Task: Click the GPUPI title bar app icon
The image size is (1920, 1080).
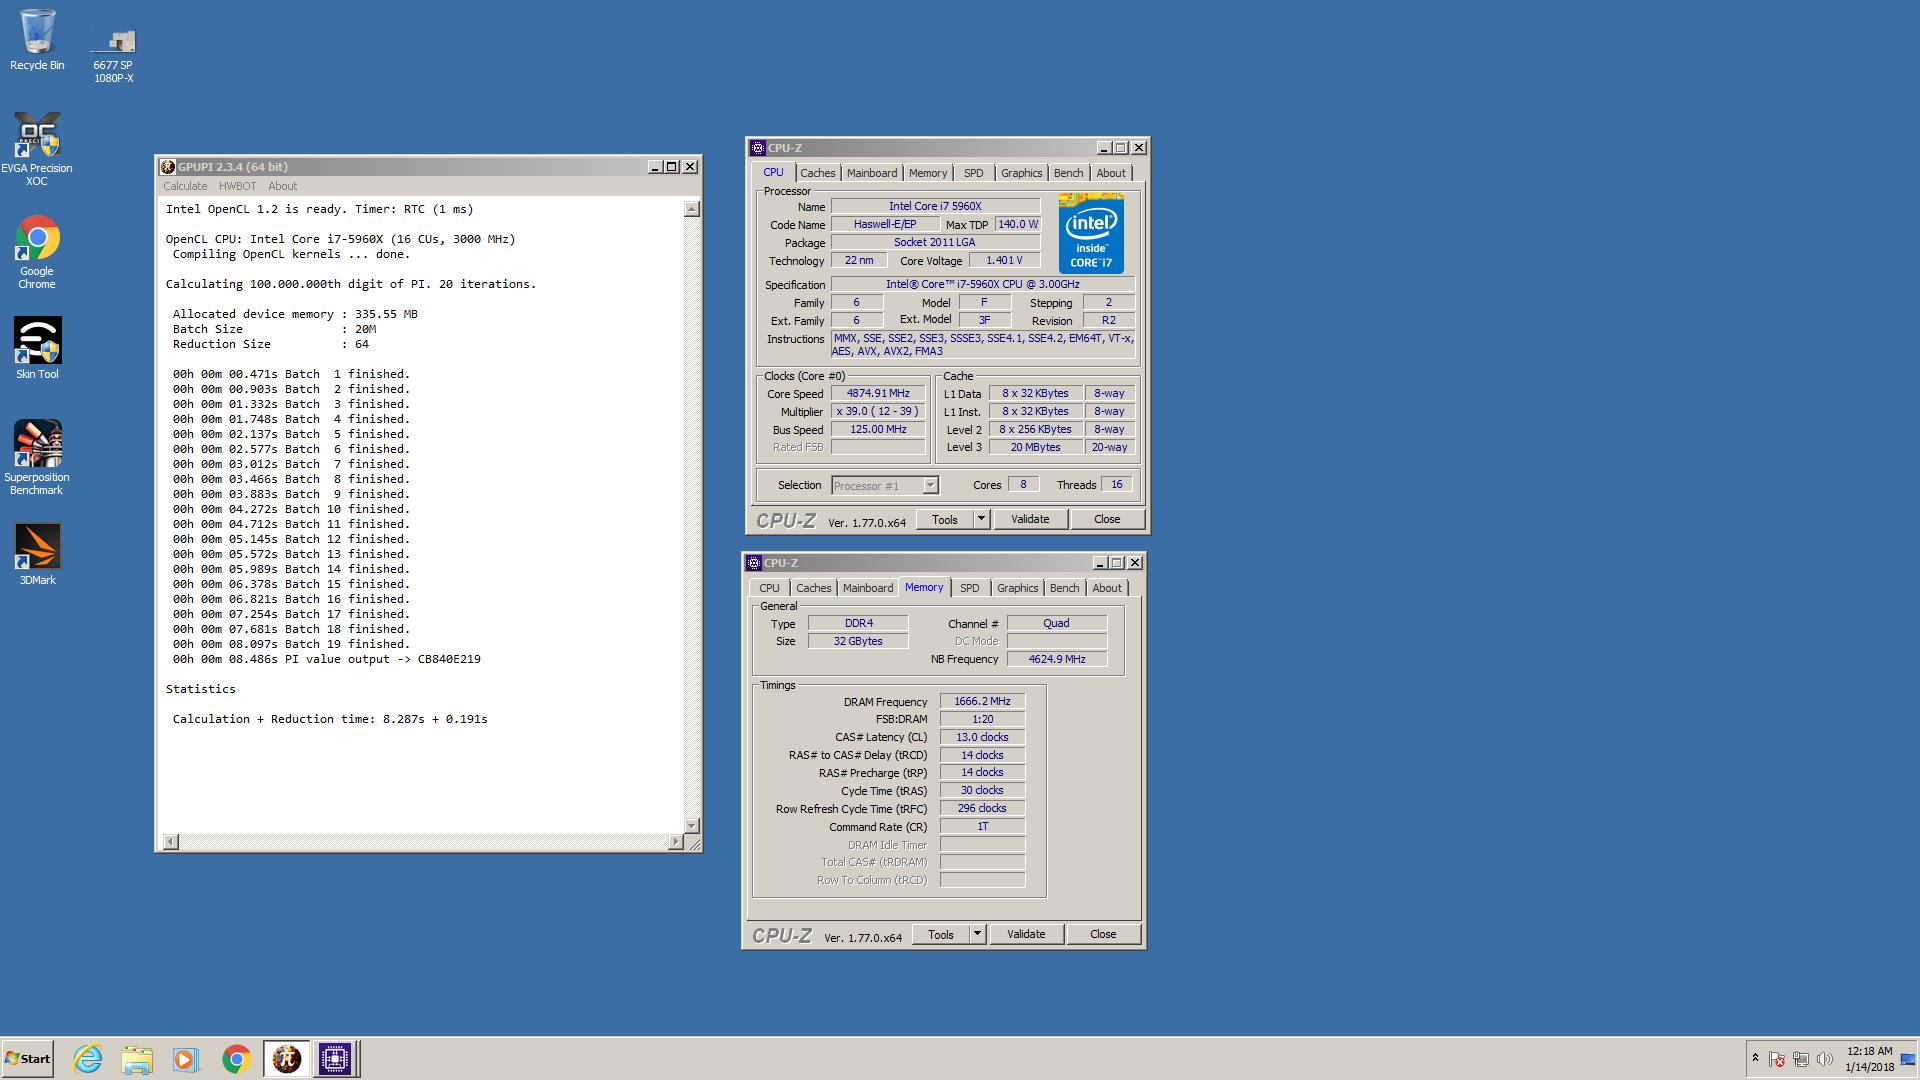Action: (167, 167)
